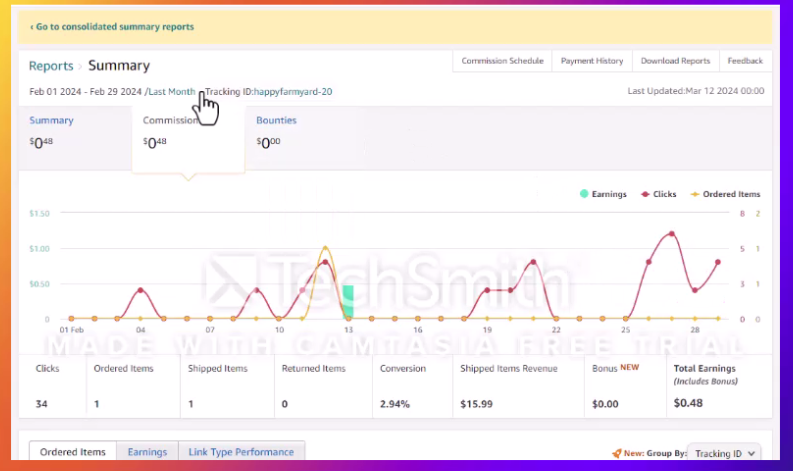Viewport: 793px width, 471px height.
Task: Select the Summary earnings card
Action: 75,138
